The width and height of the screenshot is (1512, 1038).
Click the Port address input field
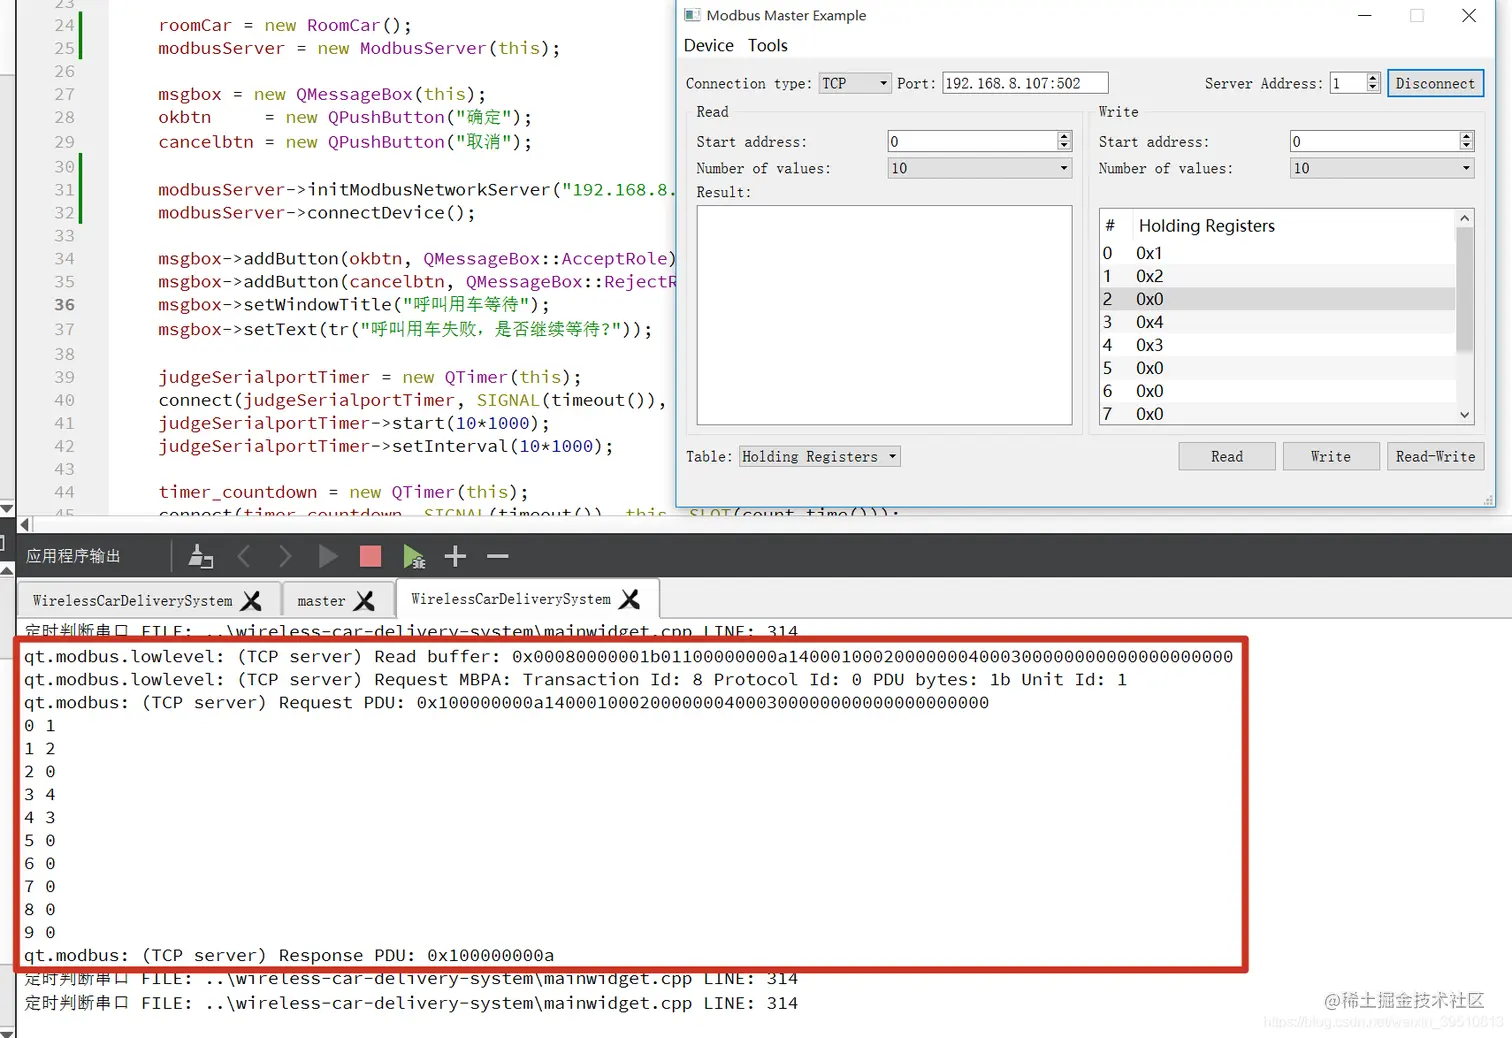click(1025, 83)
